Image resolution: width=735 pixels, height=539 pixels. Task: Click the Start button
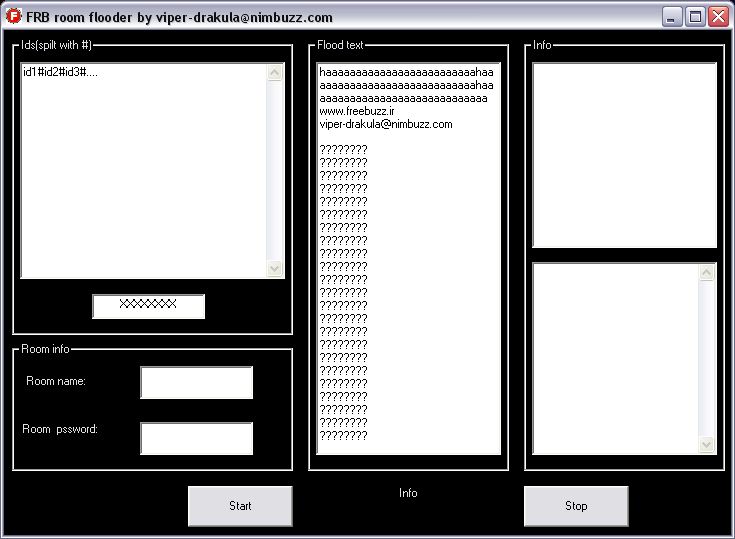pyautogui.click(x=240, y=506)
